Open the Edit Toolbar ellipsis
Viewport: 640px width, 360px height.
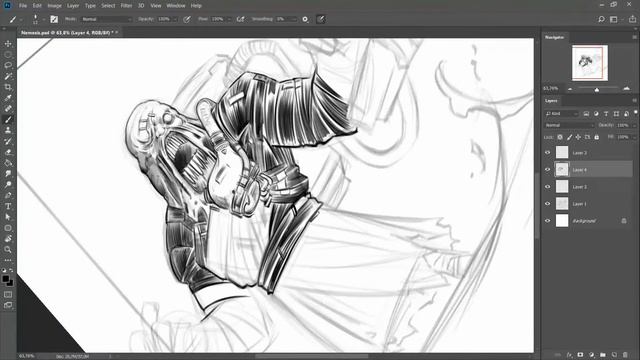tap(8, 260)
